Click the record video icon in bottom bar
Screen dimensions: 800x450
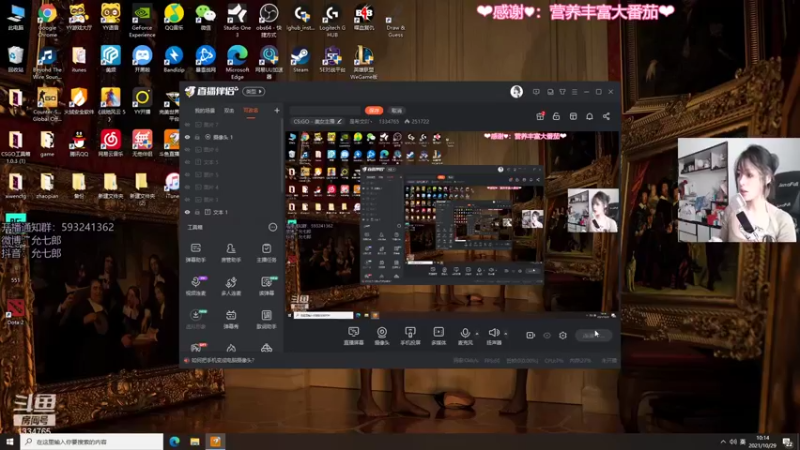tap(530, 335)
